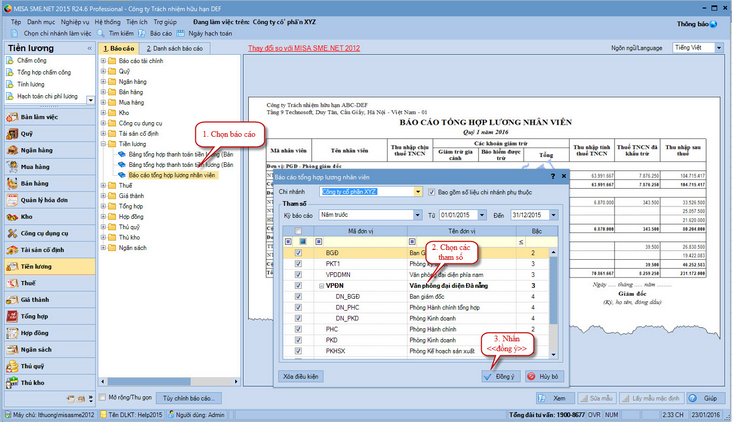The width and height of the screenshot is (732, 422).
Task: Select Báo cáo tổng hợp lương nhân viên report
Action: coord(171,175)
